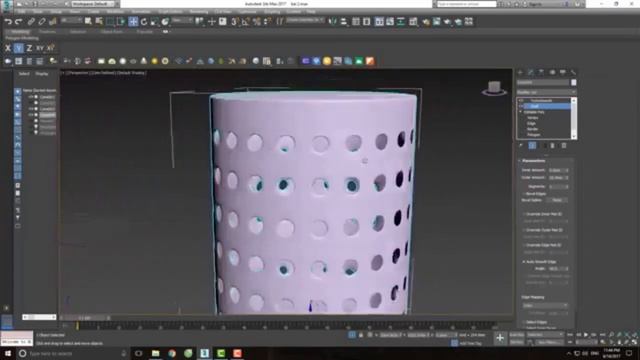Click the Redo arrow in main toolbar

(18, 22)
